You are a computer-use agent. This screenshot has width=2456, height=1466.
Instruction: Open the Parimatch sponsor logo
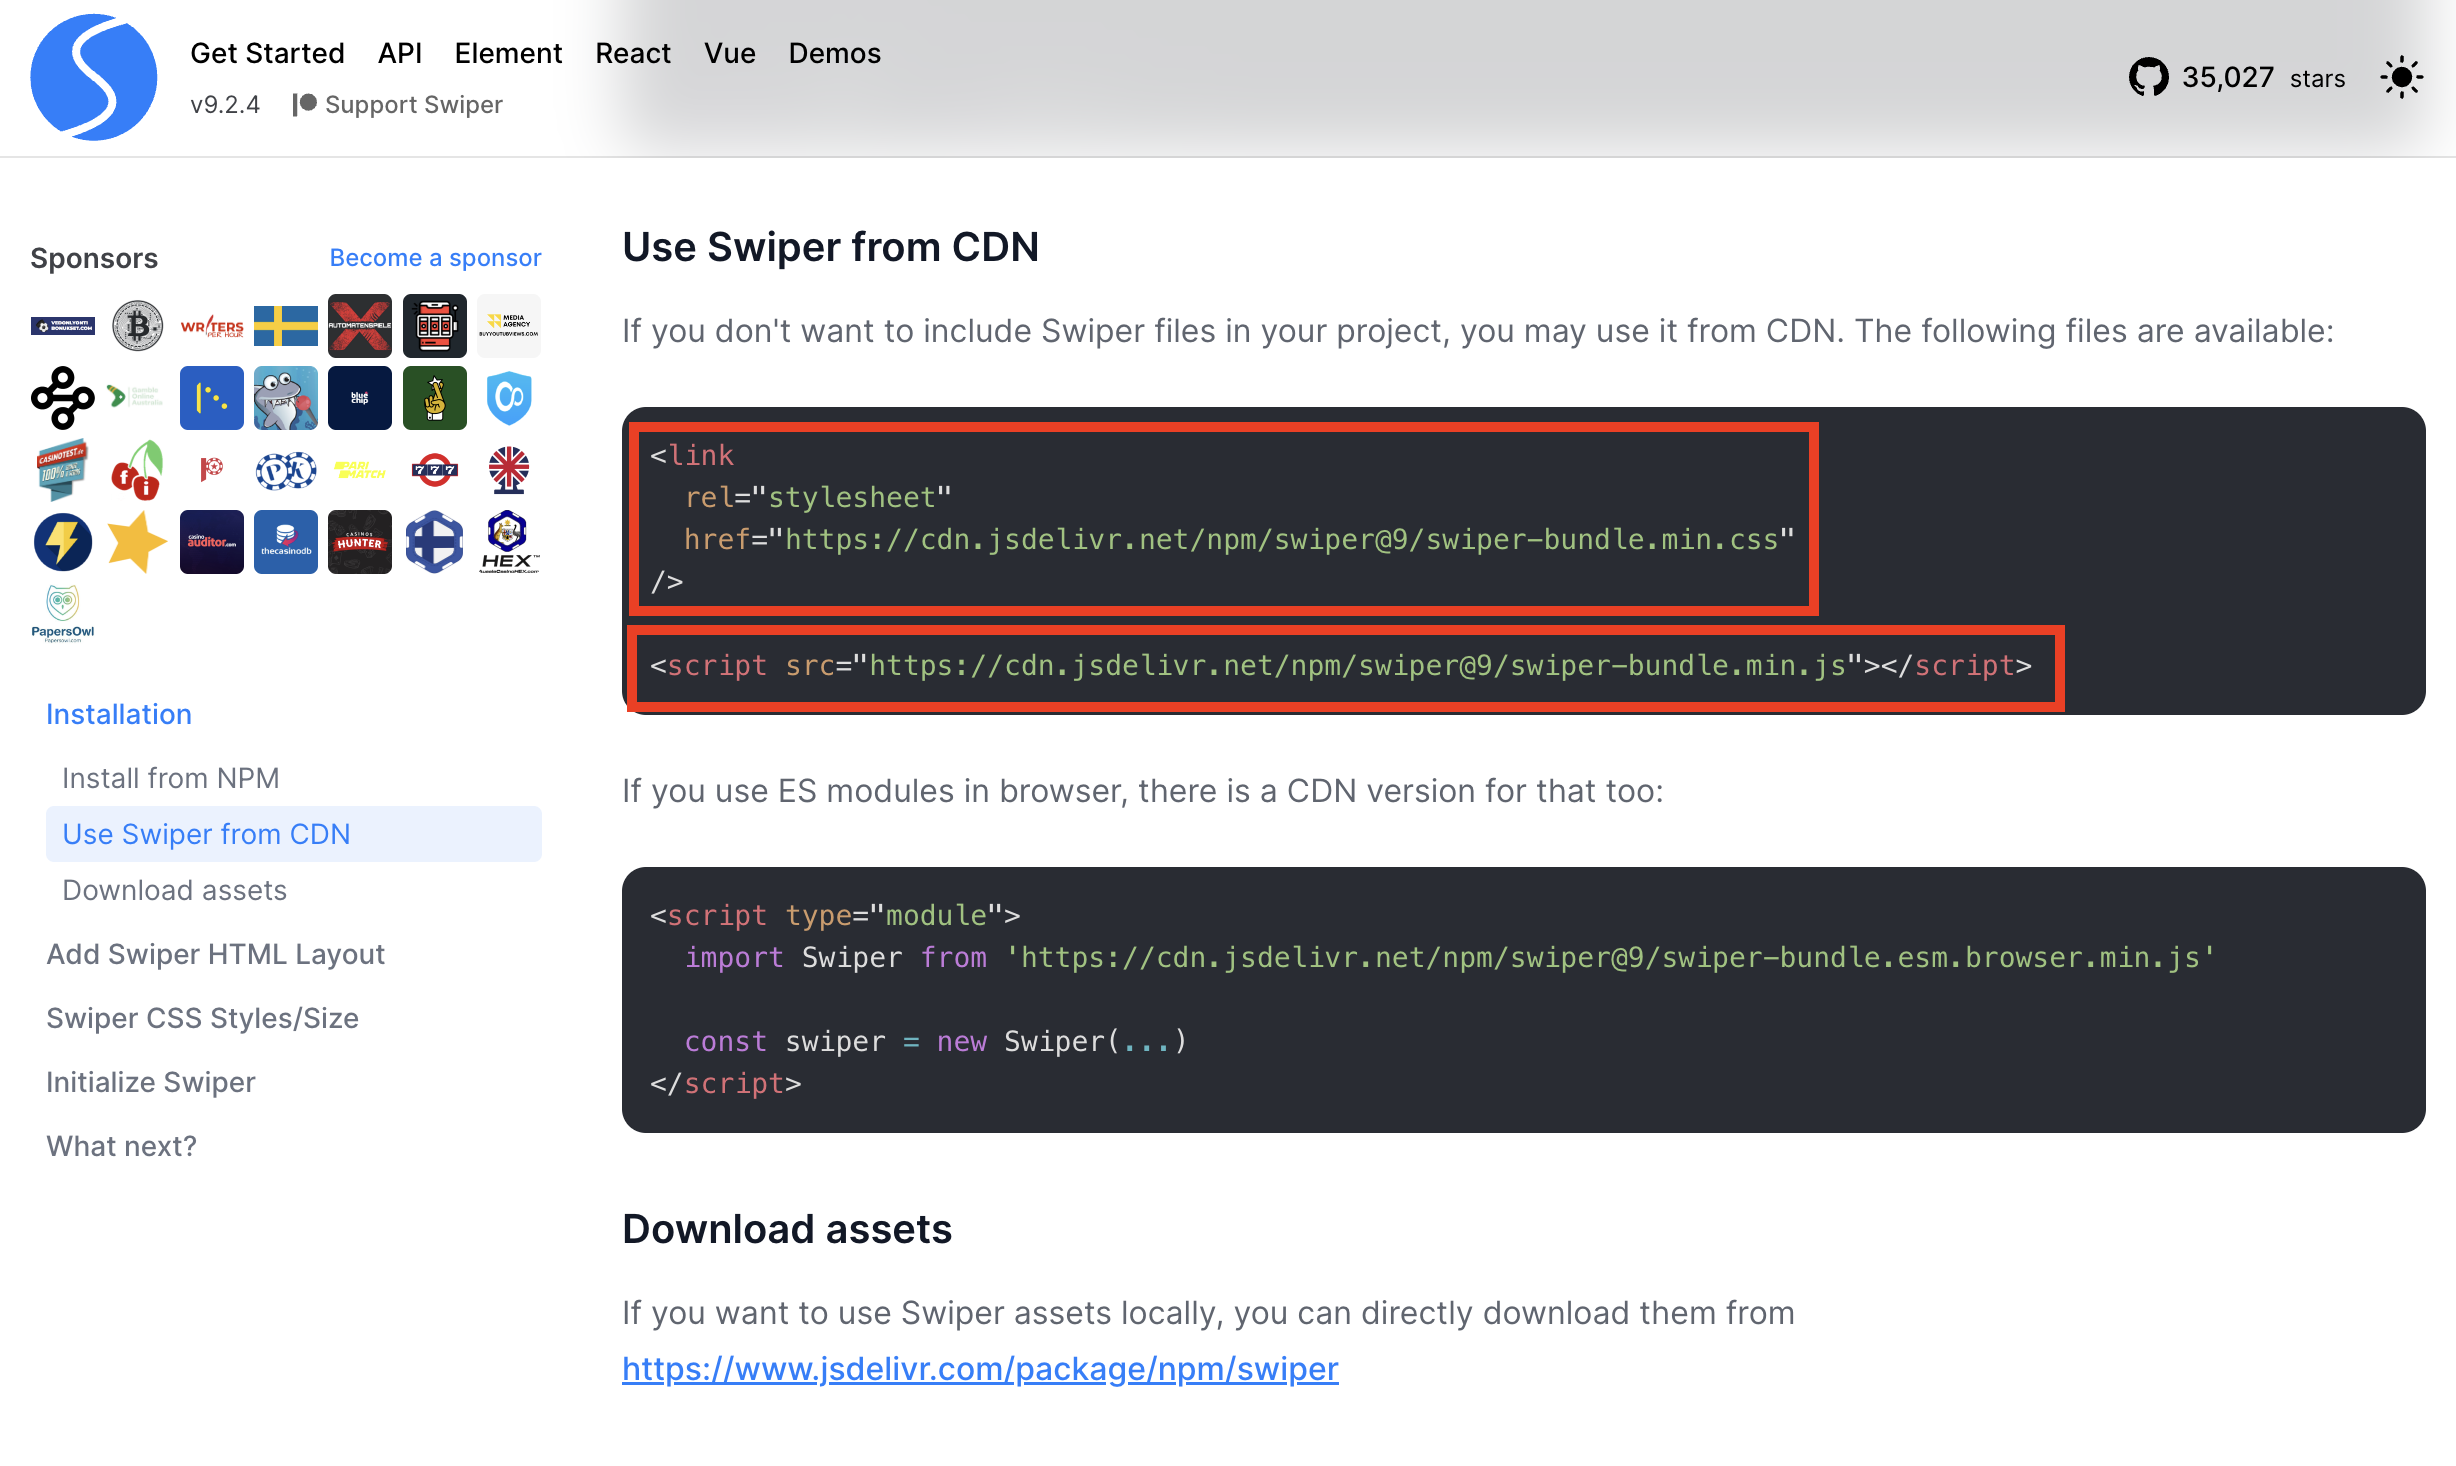click(x=360, y=470)
